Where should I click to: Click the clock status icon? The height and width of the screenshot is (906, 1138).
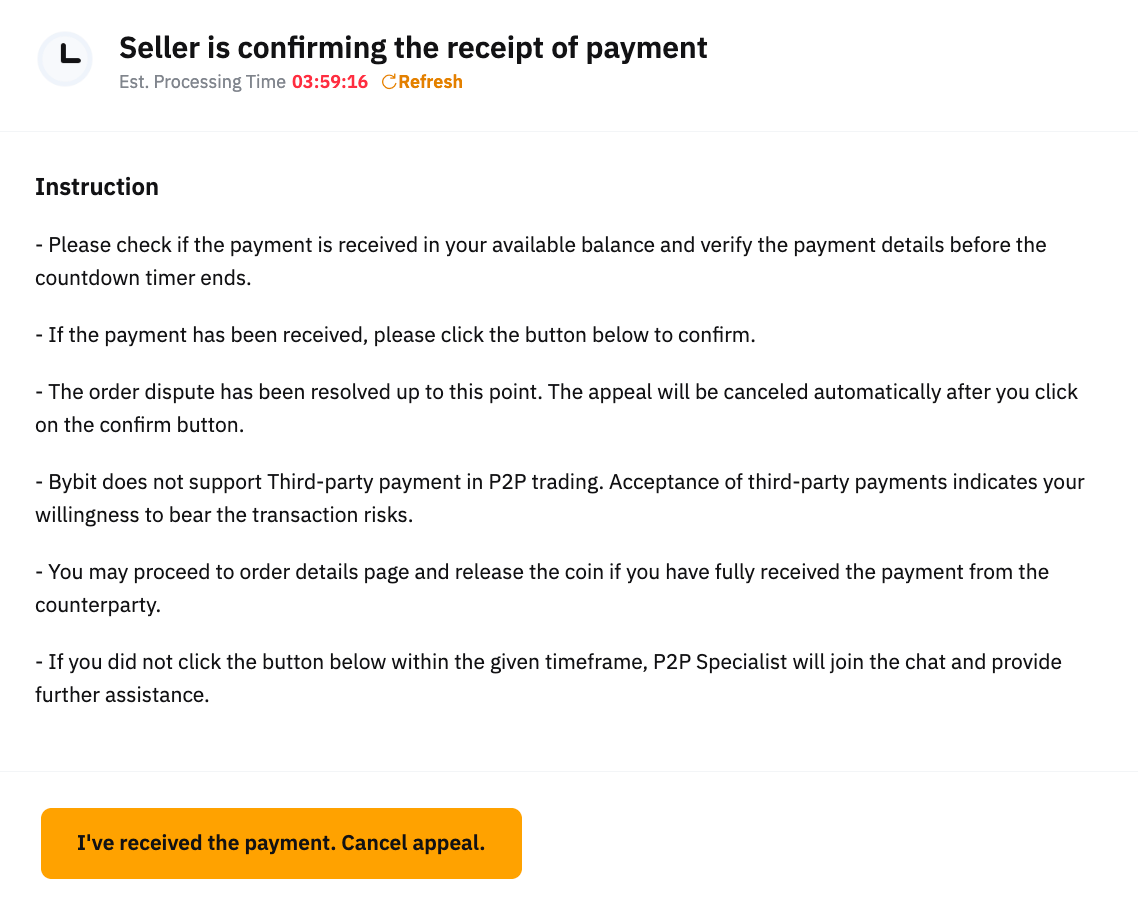(65, 59)
